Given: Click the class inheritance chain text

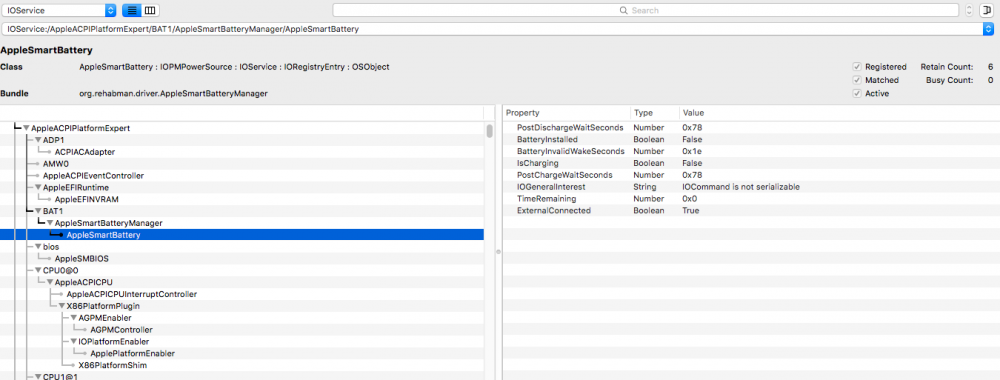Looking at the screenshot, I should pos(234,67).
